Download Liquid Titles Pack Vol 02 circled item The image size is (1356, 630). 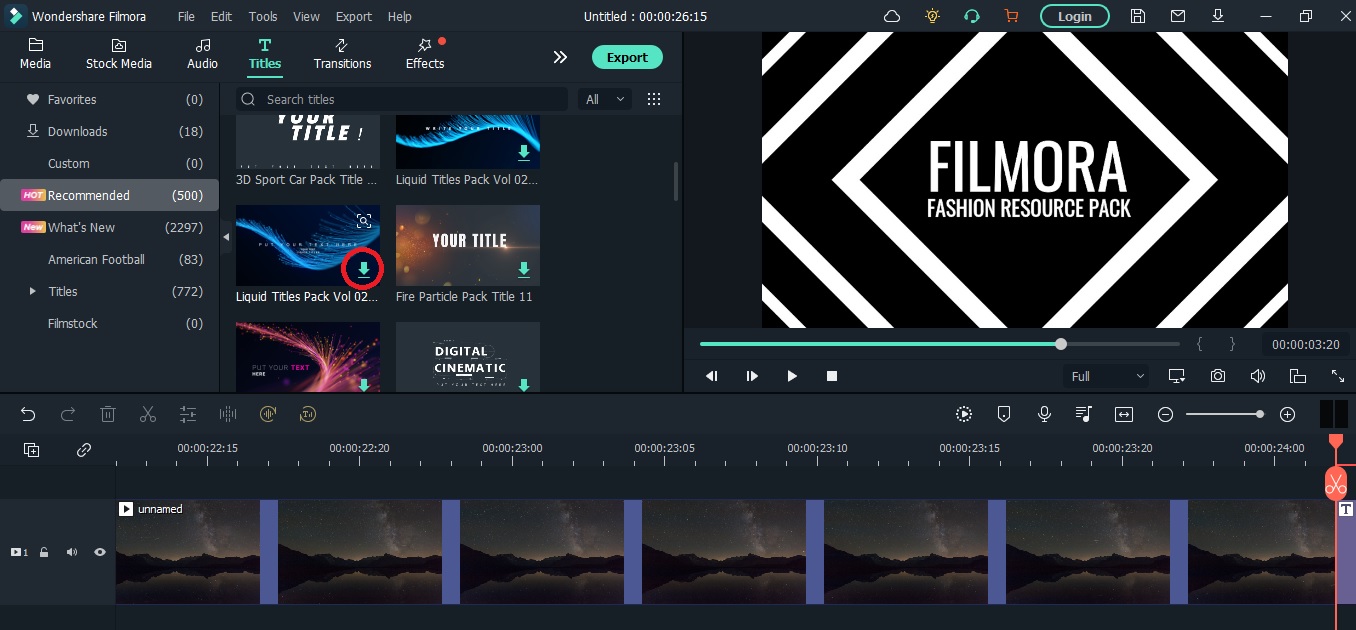pyautogui.click(x=364, y=269)
